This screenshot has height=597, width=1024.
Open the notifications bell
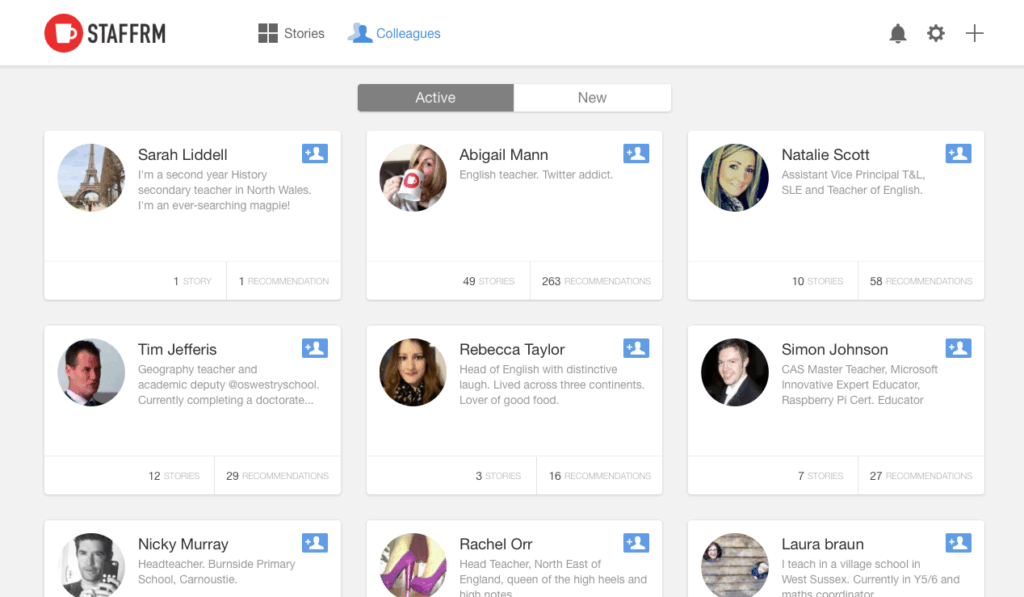coord(897,34)
